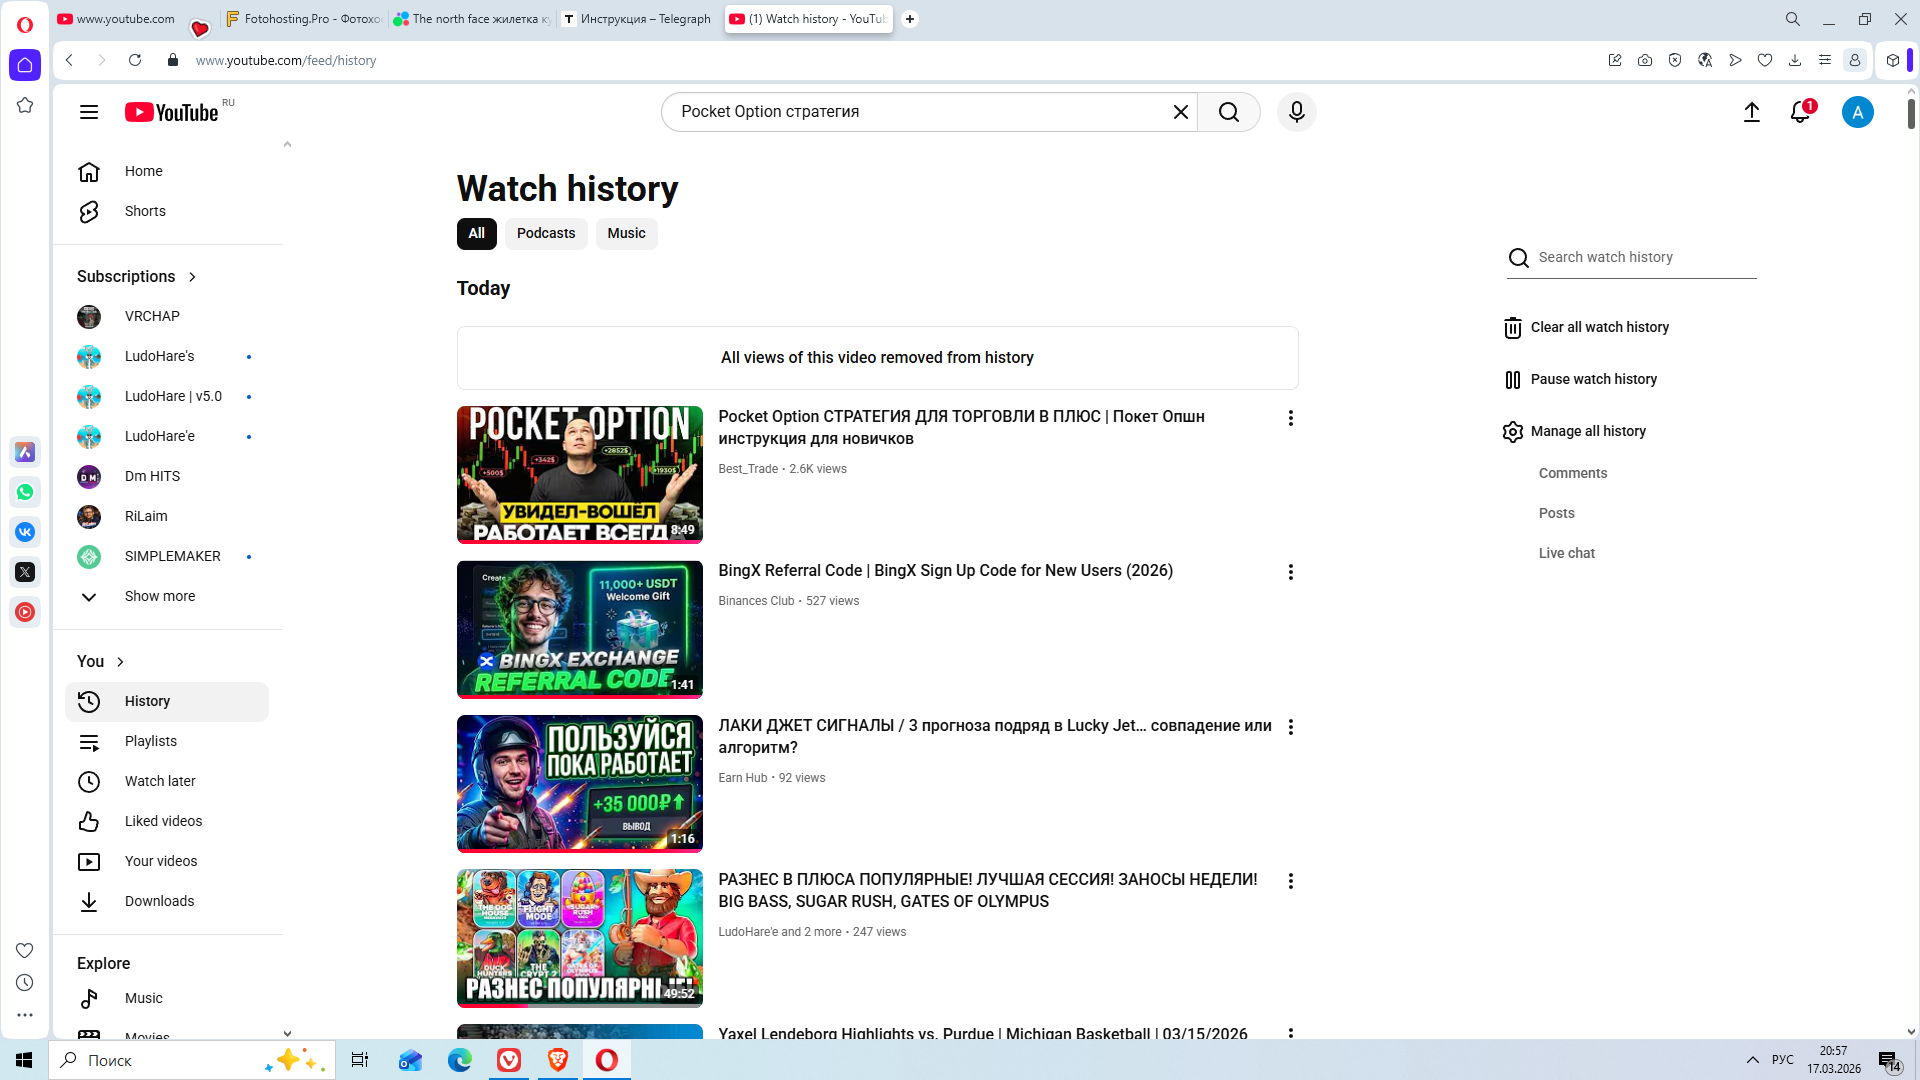The width and height of the screenshot is (1920, 1080).
Task: Open the hamburger guide menu
Action: pyautogui.click(x=89, y=112)
